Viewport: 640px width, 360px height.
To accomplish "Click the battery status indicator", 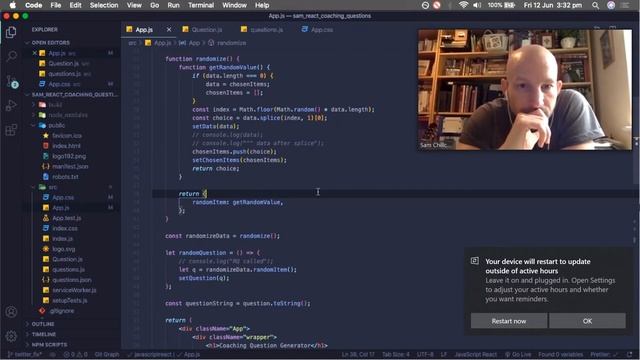I will (501, 5).
